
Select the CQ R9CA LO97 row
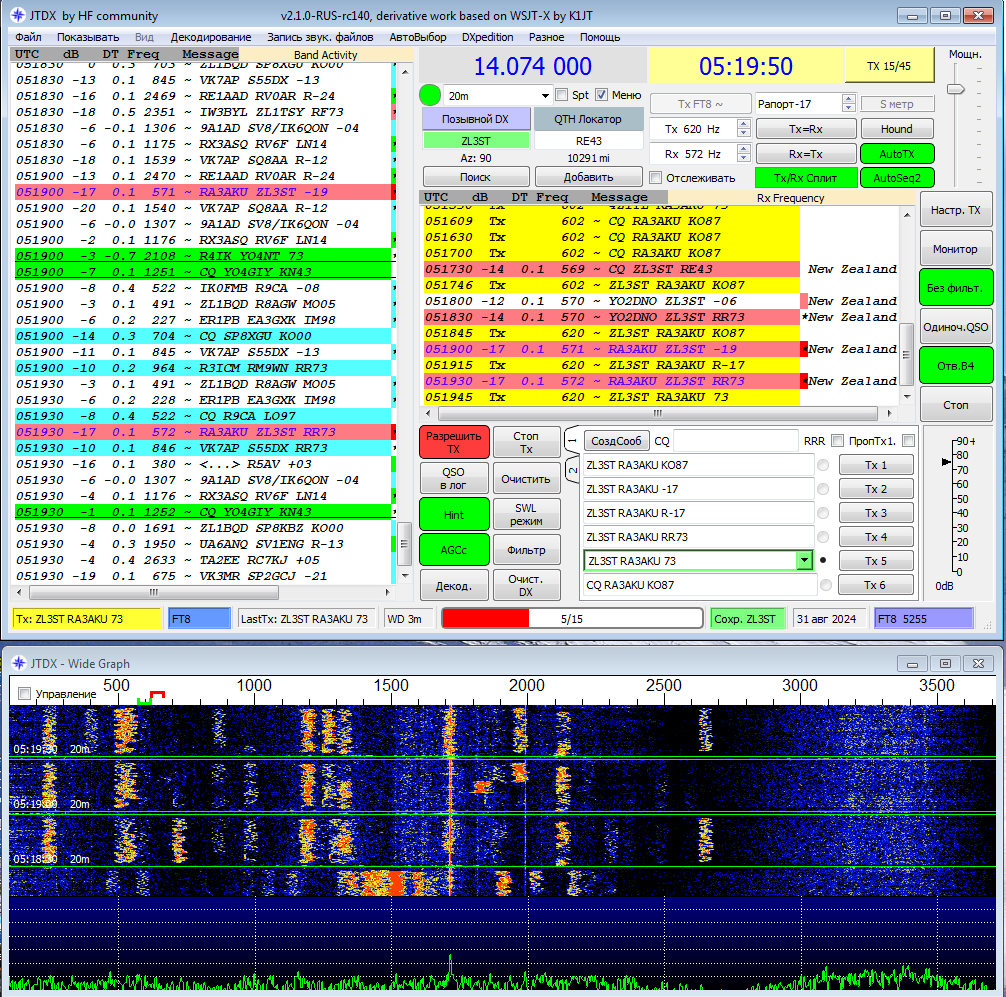tap(203, 416)
